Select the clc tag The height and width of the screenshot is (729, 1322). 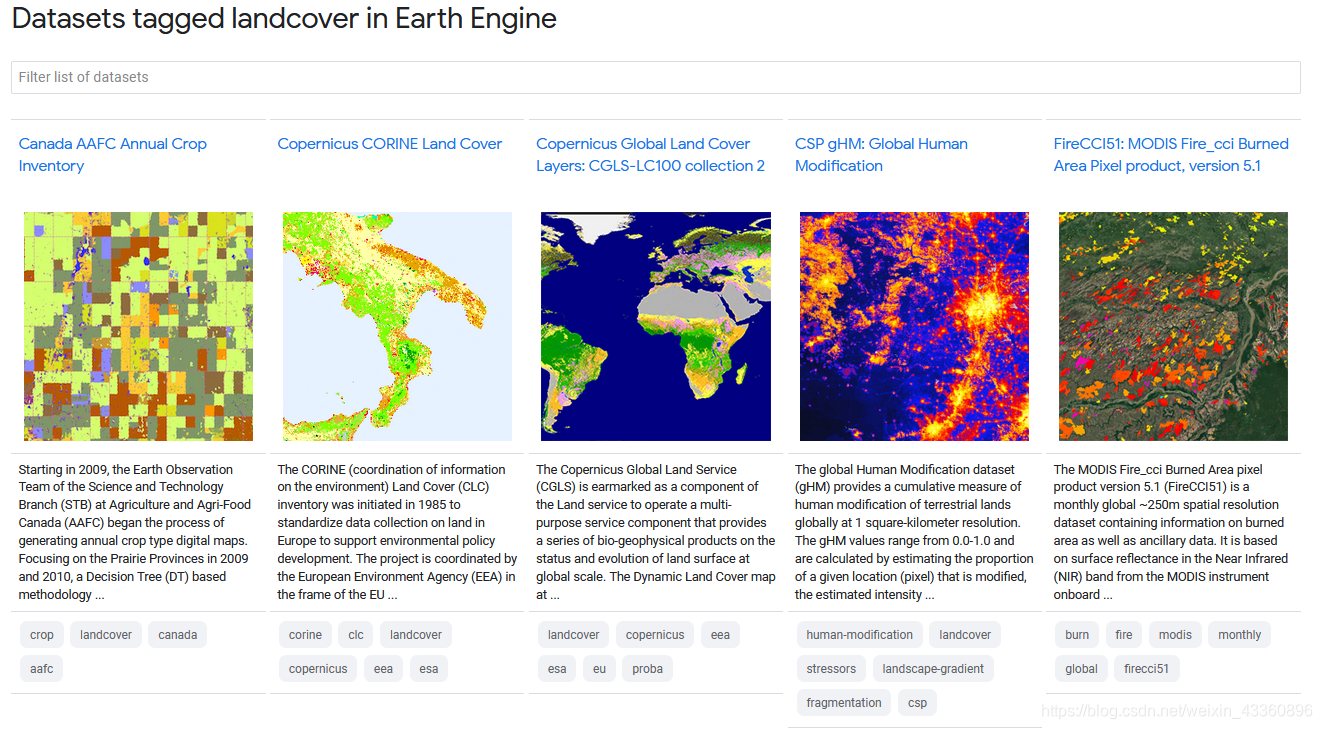pos(356,635)
